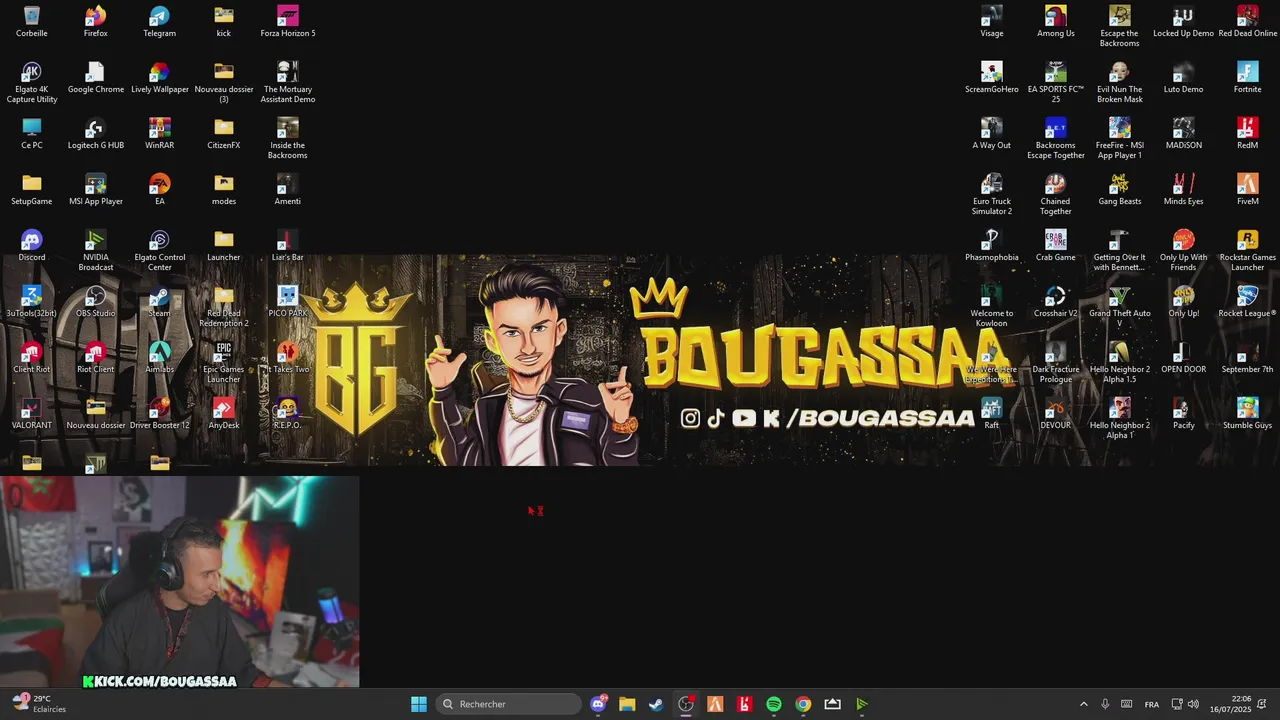The width and height of the screenshot is (1280, 720).
Task: Open The Mortuary Assistant Demo shortcut
Action: [x=288, y=83]
